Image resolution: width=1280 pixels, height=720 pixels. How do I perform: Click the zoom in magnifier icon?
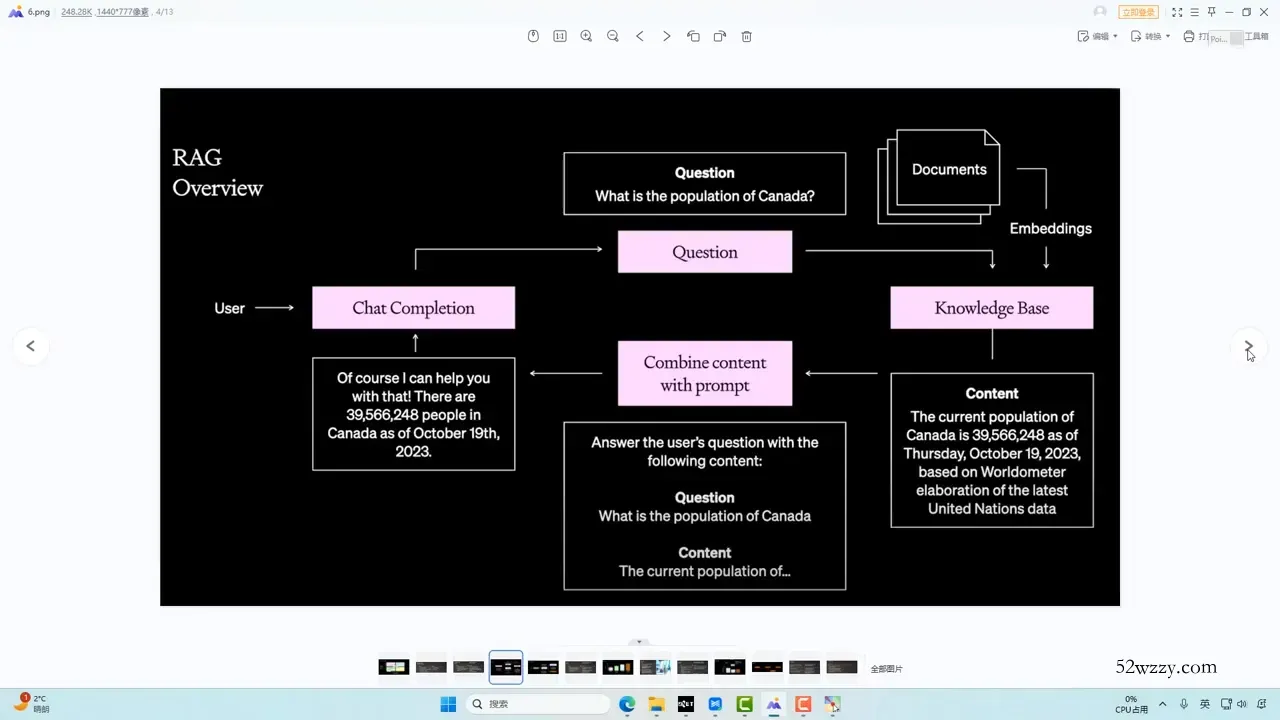coord(586,36)
